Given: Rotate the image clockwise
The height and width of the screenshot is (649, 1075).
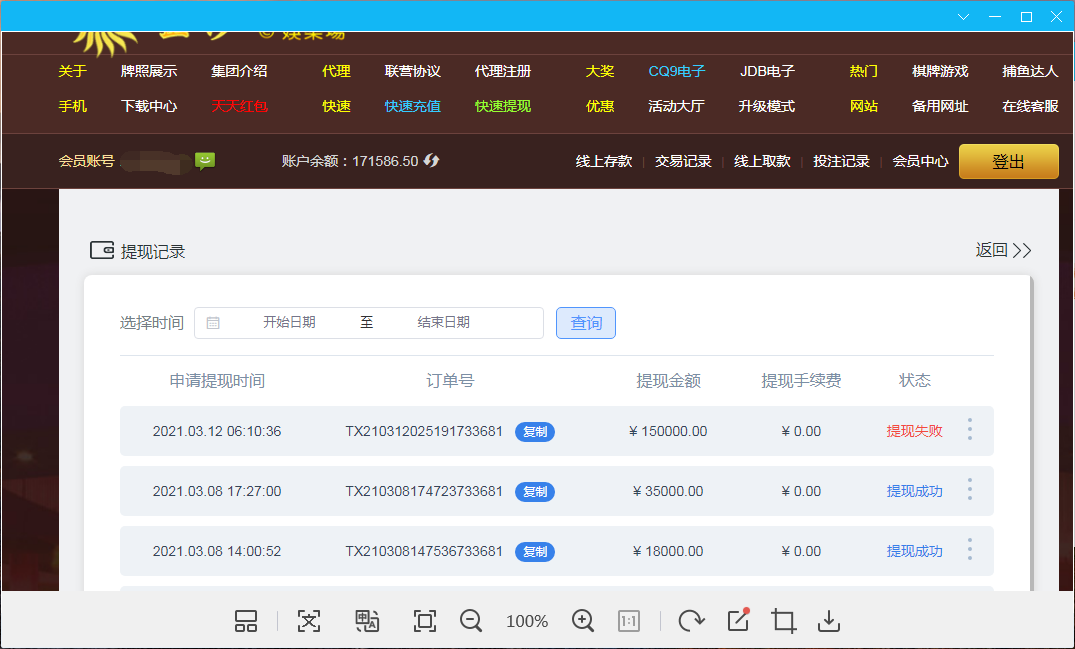Looking at the screenshot, I should 691,621.
